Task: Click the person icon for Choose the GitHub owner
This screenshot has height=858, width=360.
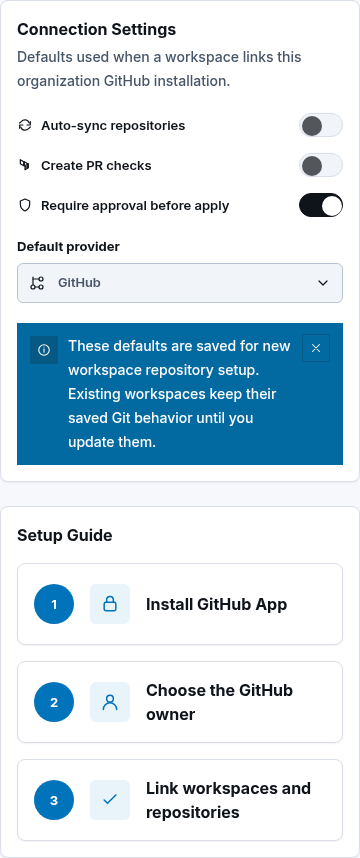Action: (x=110, y=702)
